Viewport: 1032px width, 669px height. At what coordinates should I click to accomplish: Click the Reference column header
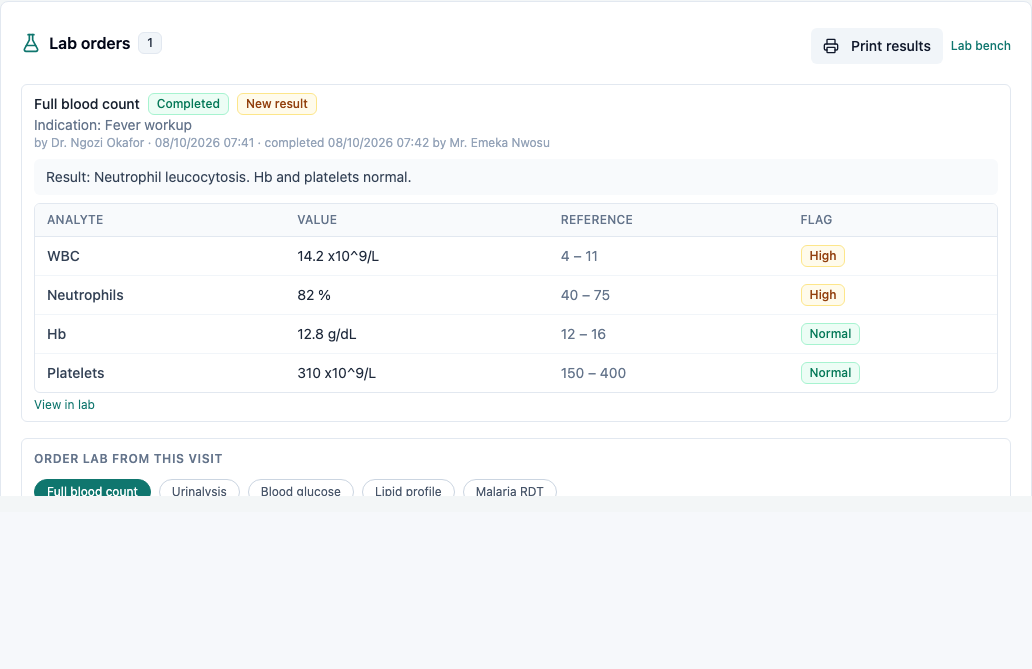(x=597, y=220)
